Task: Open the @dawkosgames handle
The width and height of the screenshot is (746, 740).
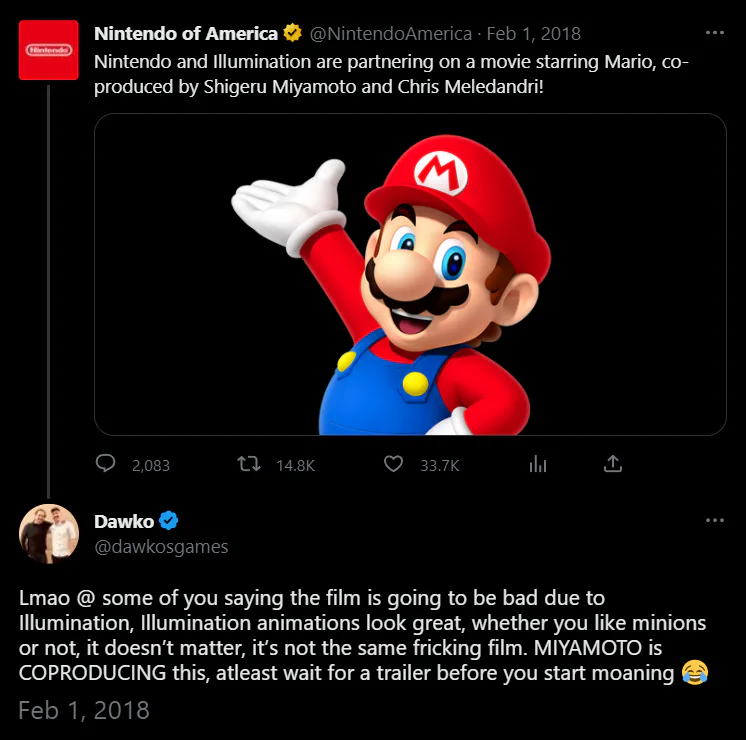Action: (x=161, y=546)
